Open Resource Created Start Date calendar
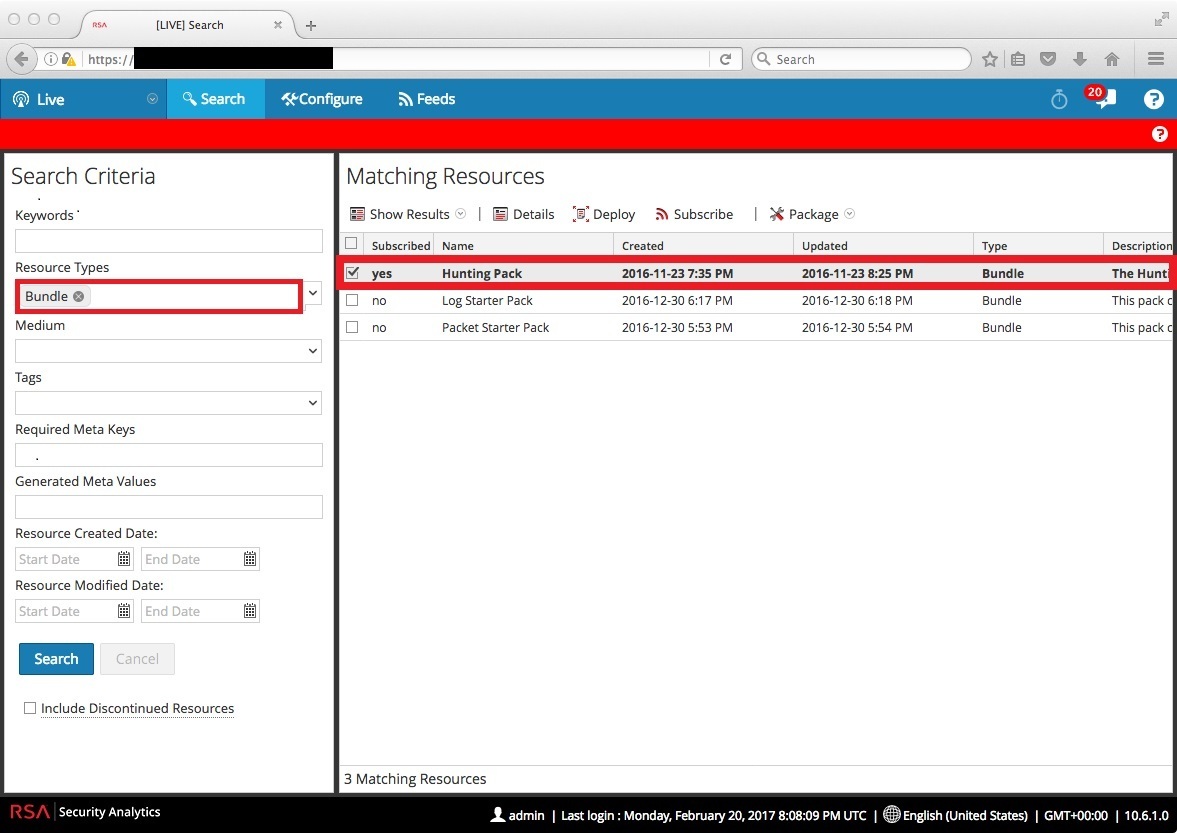This screenshot has width=1177, height=833. point(124,559)
